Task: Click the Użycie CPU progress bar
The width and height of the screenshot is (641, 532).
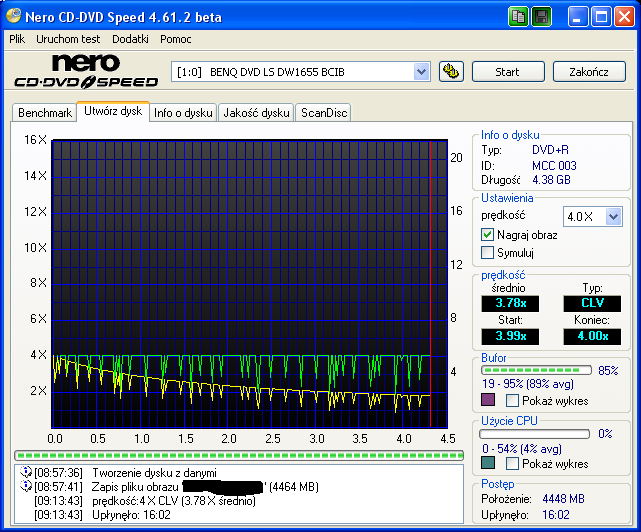Action: [x=534, y=434]
